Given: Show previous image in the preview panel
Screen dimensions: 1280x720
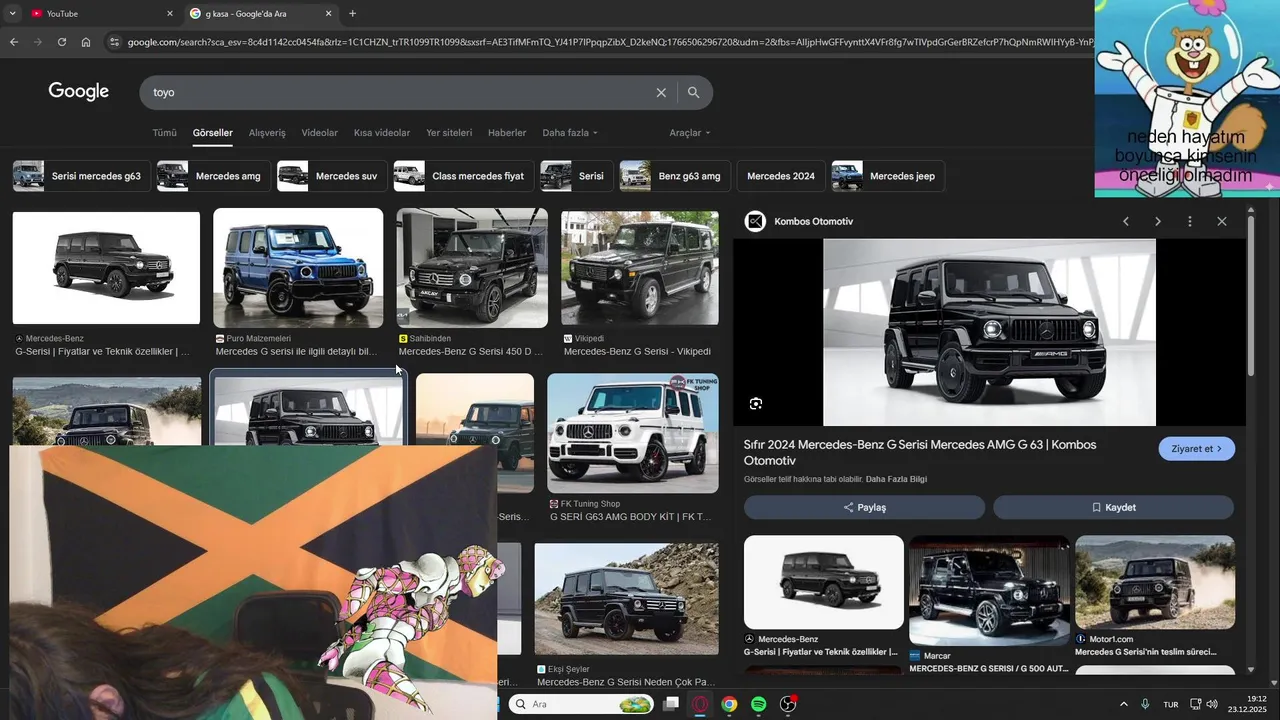Looking at the screenshot, I should tap(1126, 221).
